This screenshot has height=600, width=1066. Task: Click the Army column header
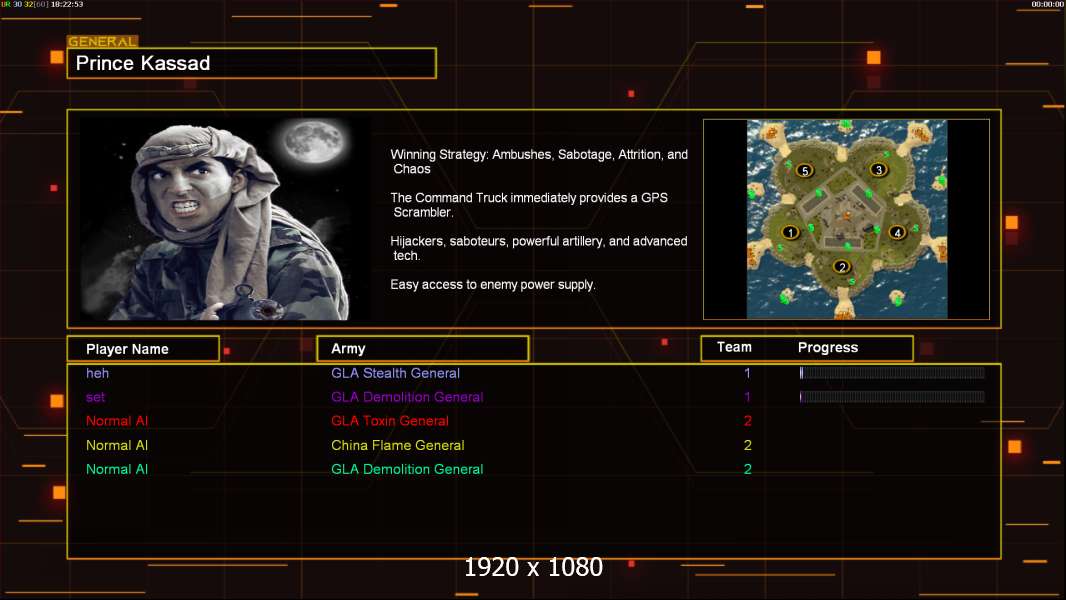pos(423,349)
